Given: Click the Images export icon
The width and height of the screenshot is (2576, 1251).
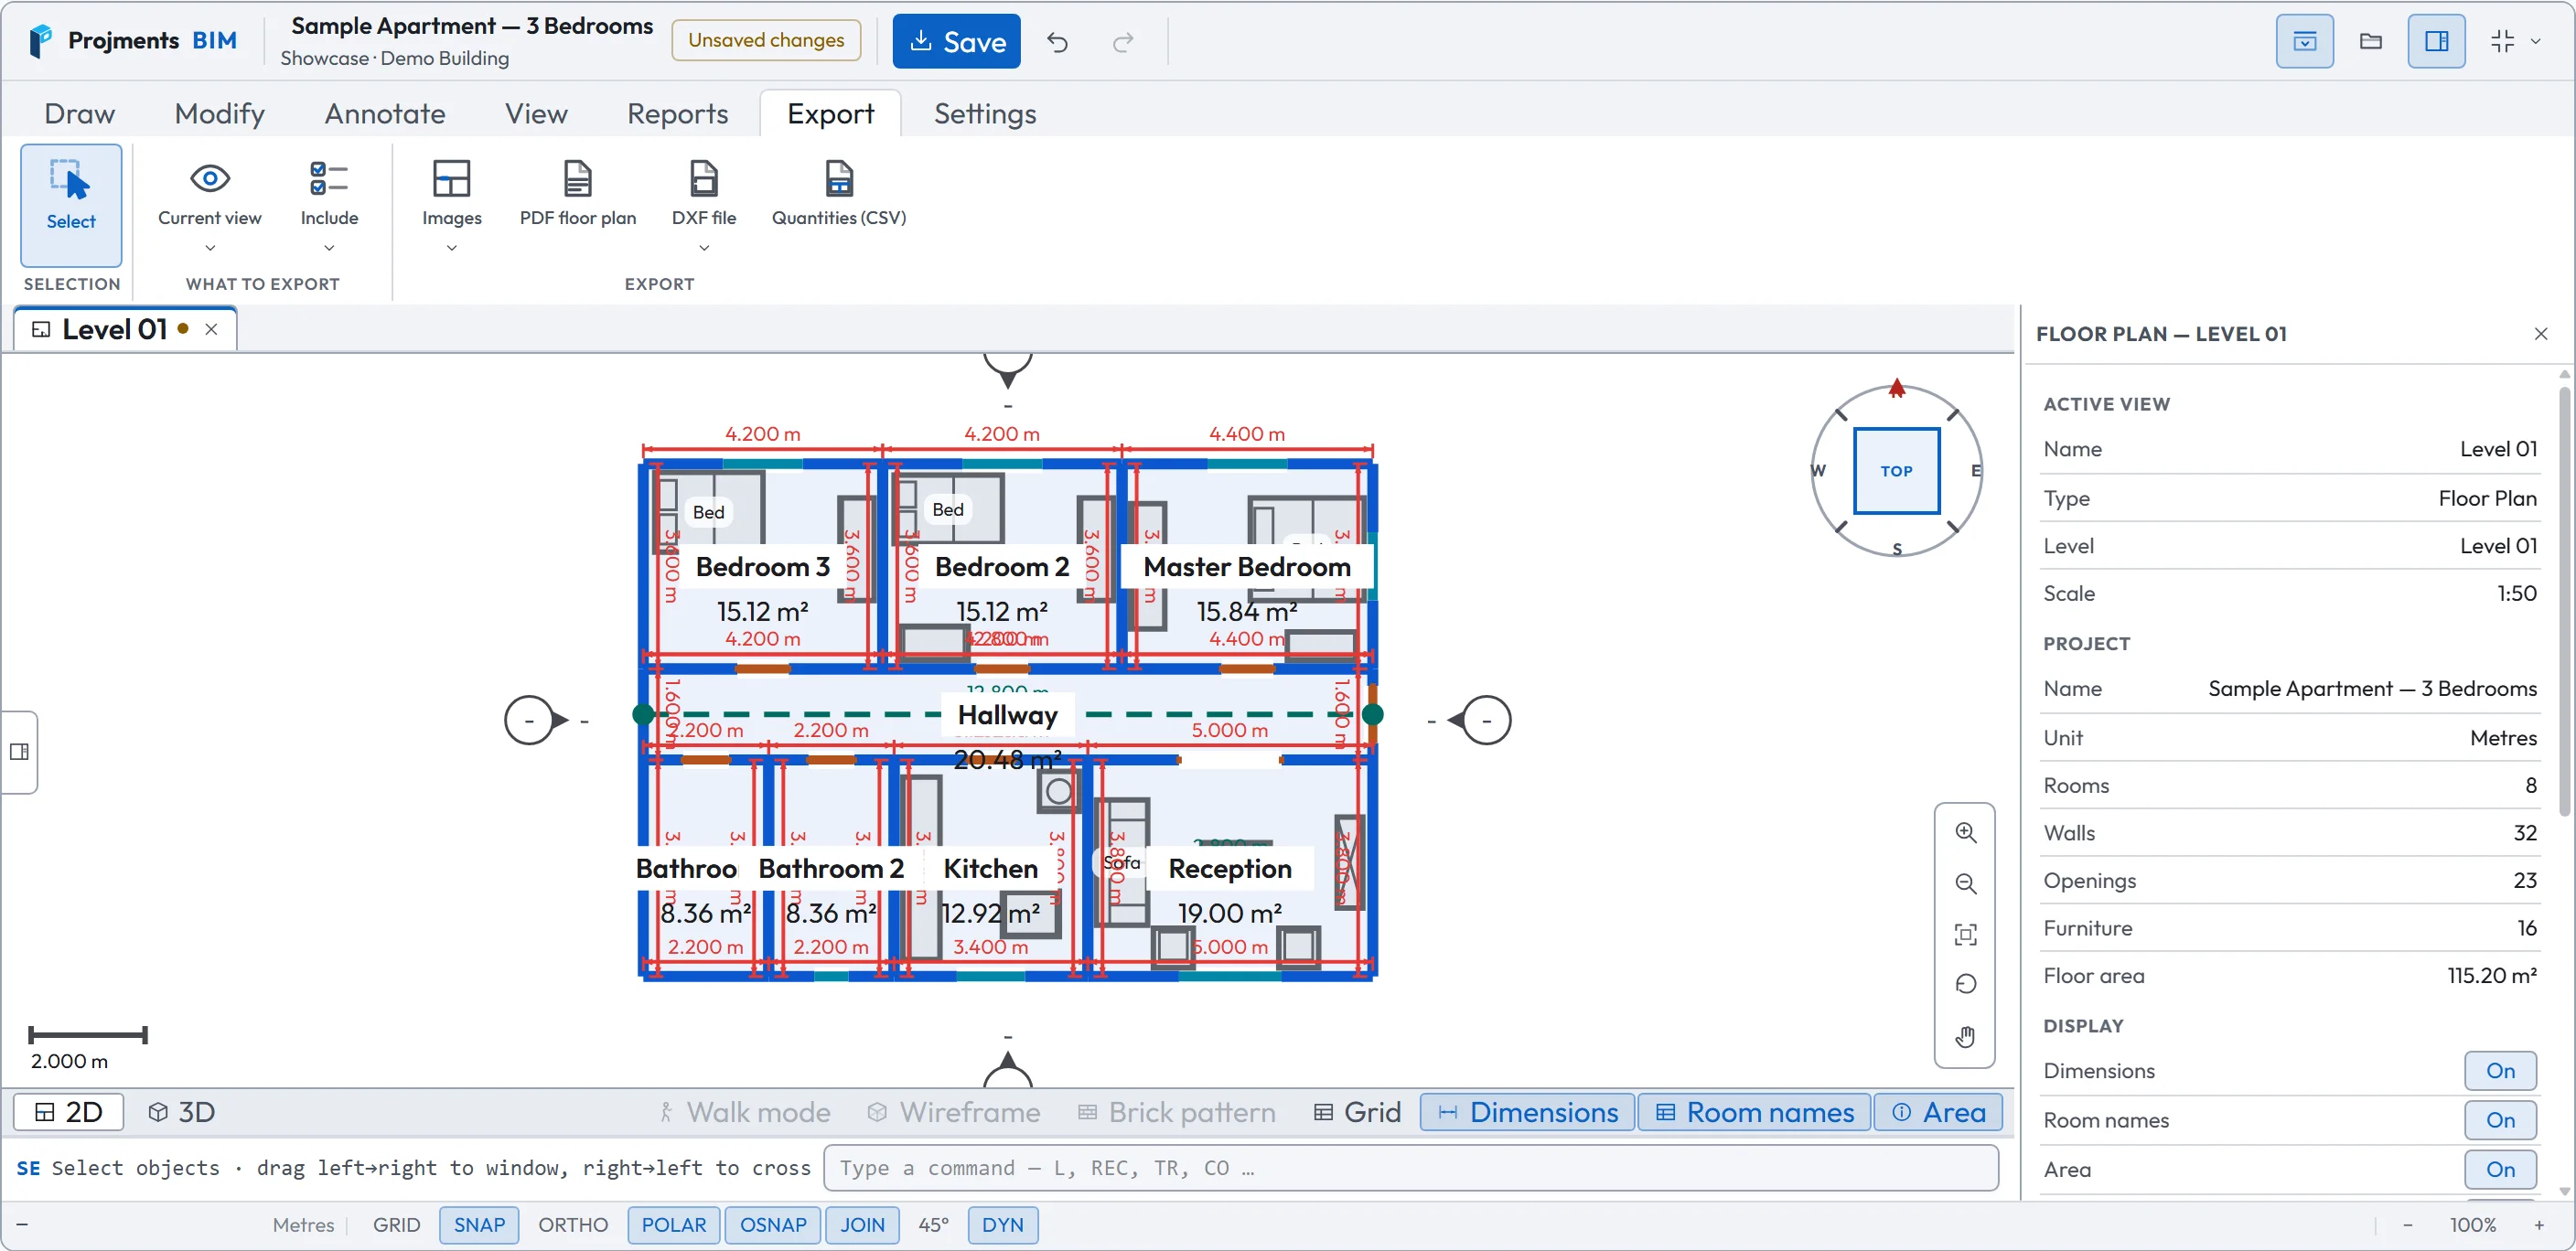Looking at the screenshot, I should pyautogui.click(x=451, y=179).
